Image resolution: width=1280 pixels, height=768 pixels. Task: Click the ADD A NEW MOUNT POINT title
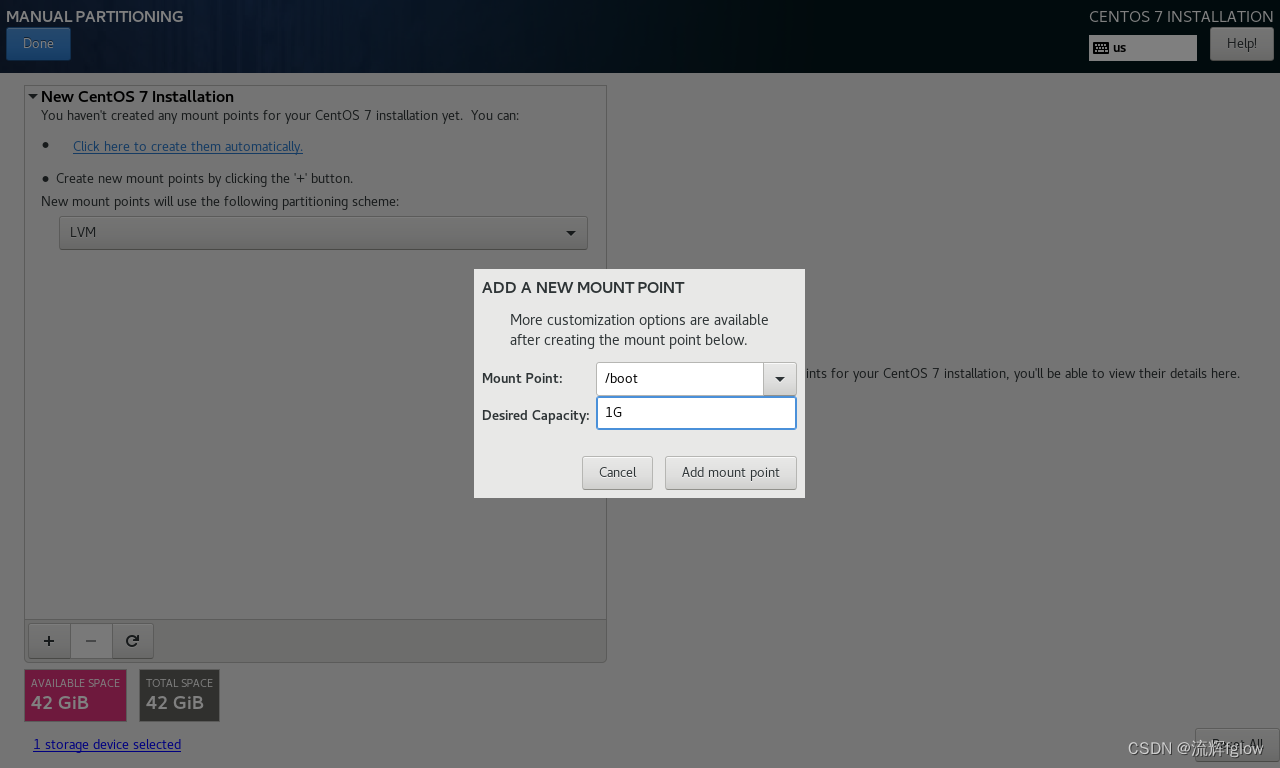point(583,288)
